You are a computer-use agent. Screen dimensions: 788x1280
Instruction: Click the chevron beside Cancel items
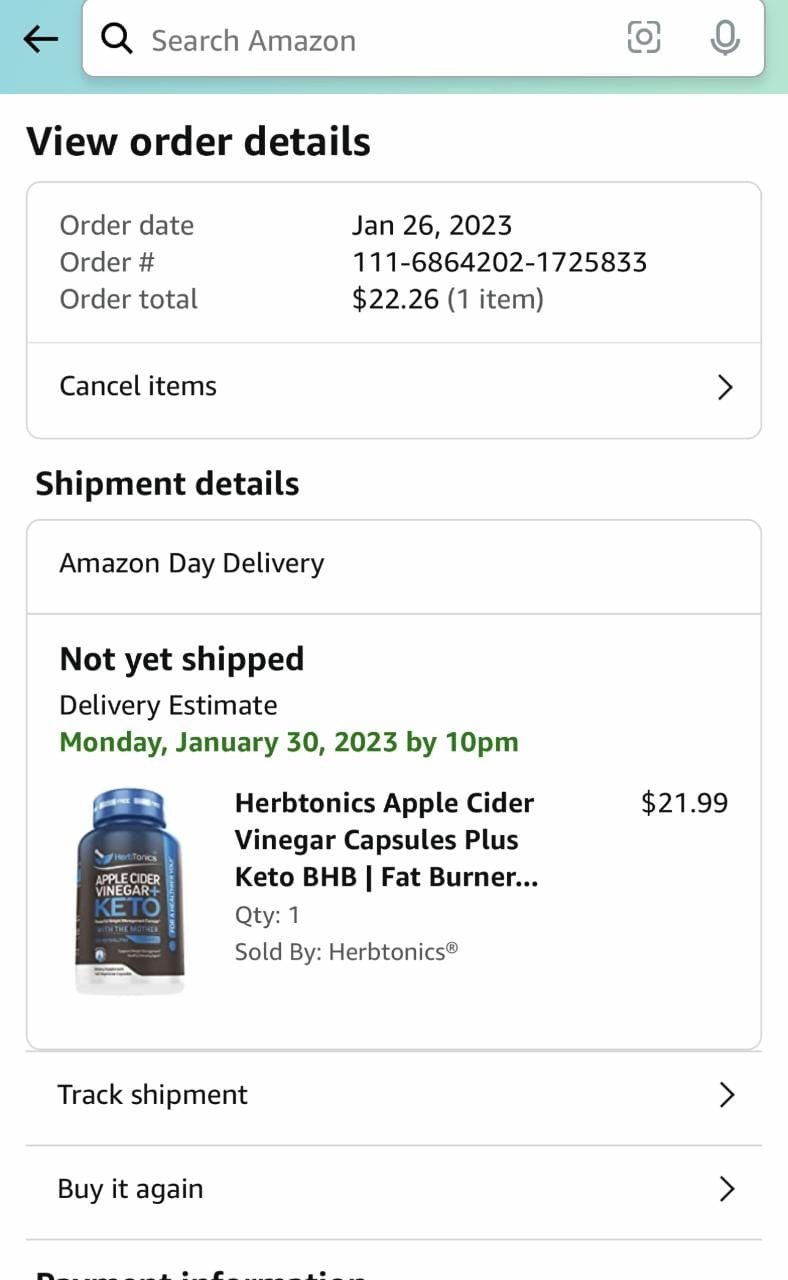726,388
